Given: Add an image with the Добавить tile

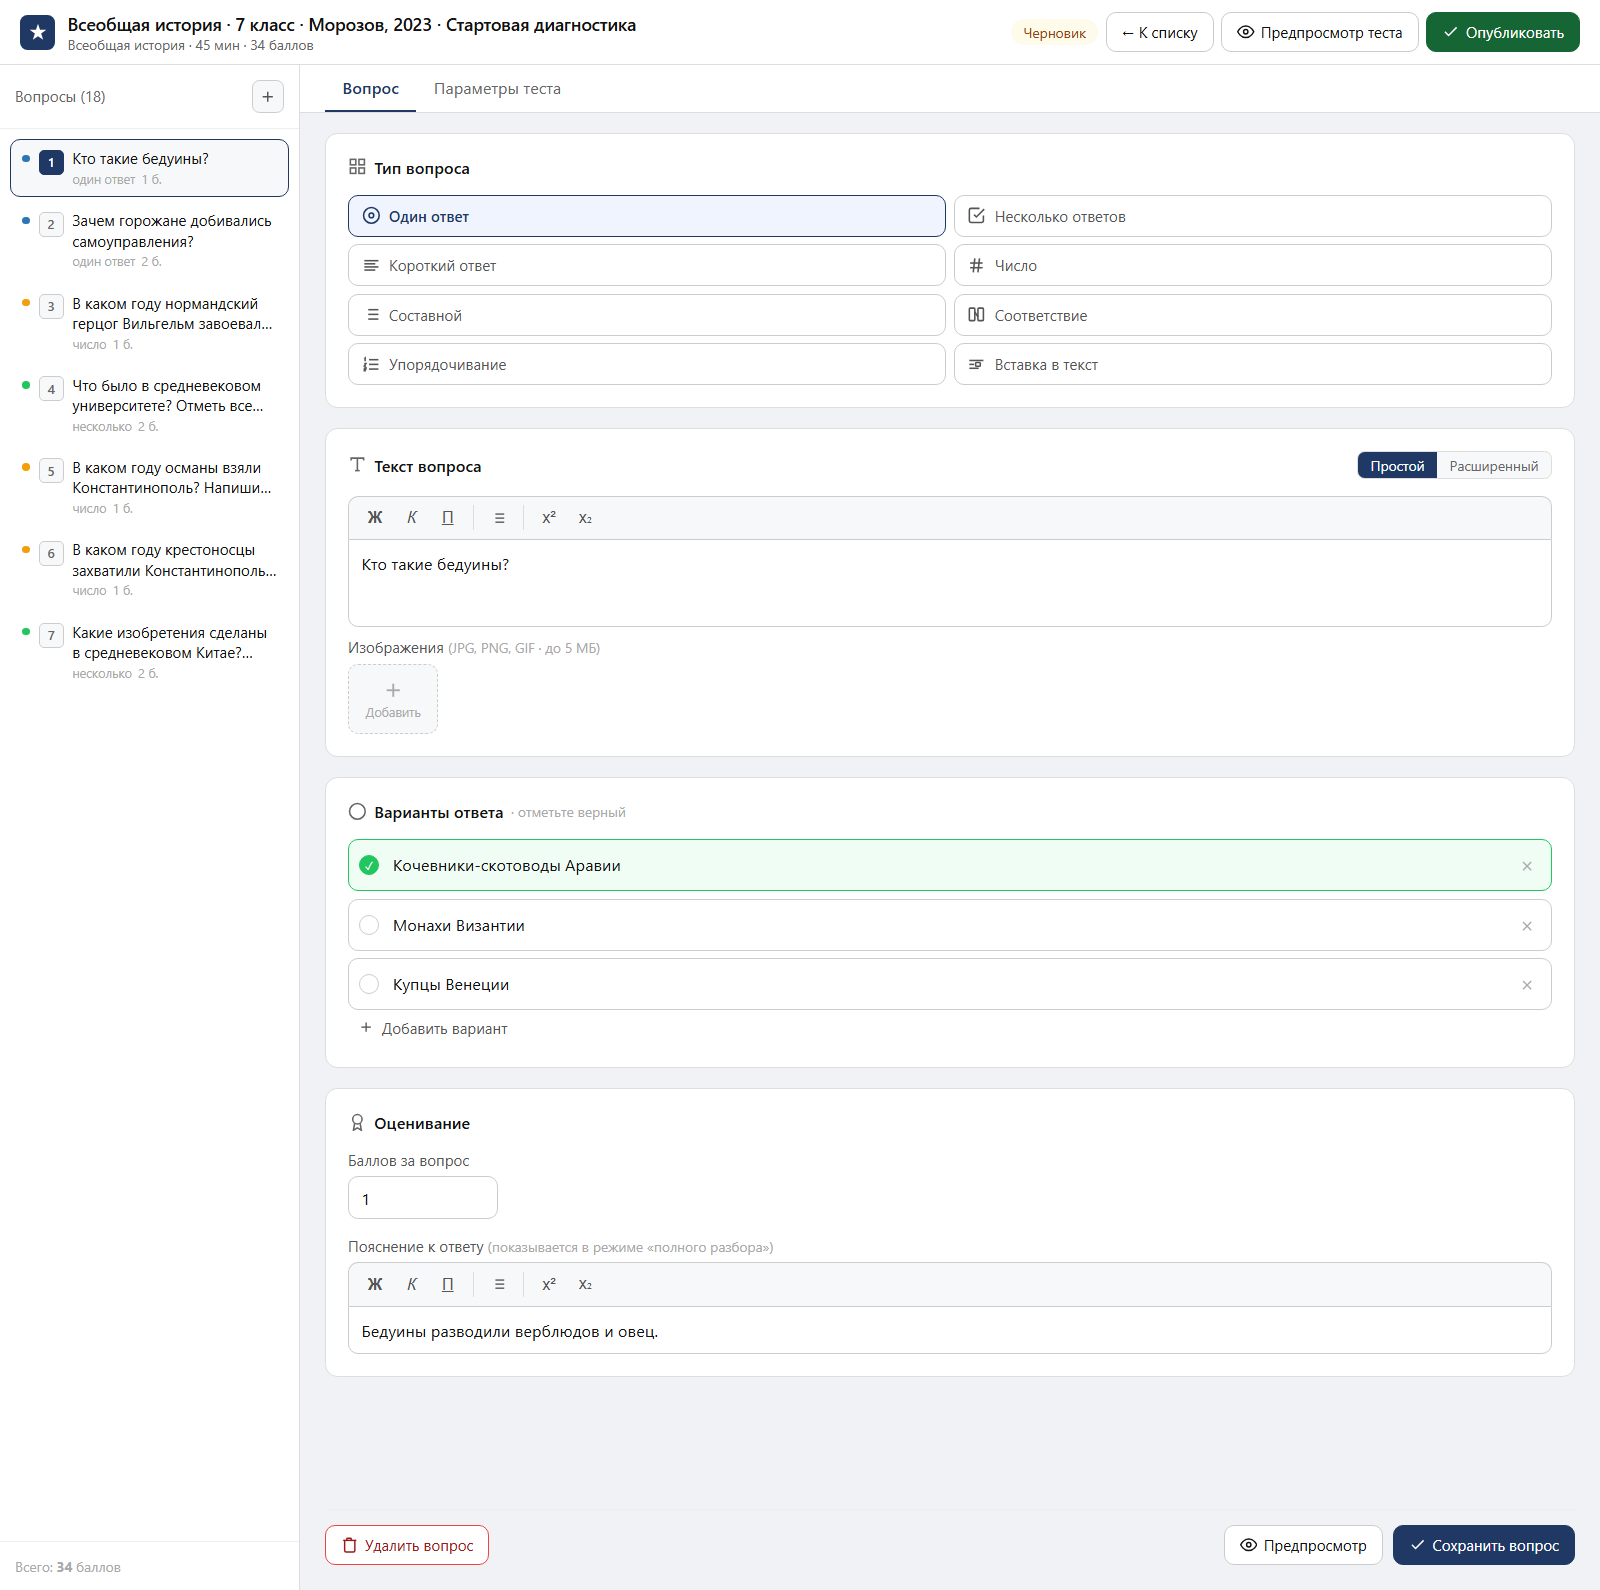Looking at the screenshot, I should tap(393, 699).
